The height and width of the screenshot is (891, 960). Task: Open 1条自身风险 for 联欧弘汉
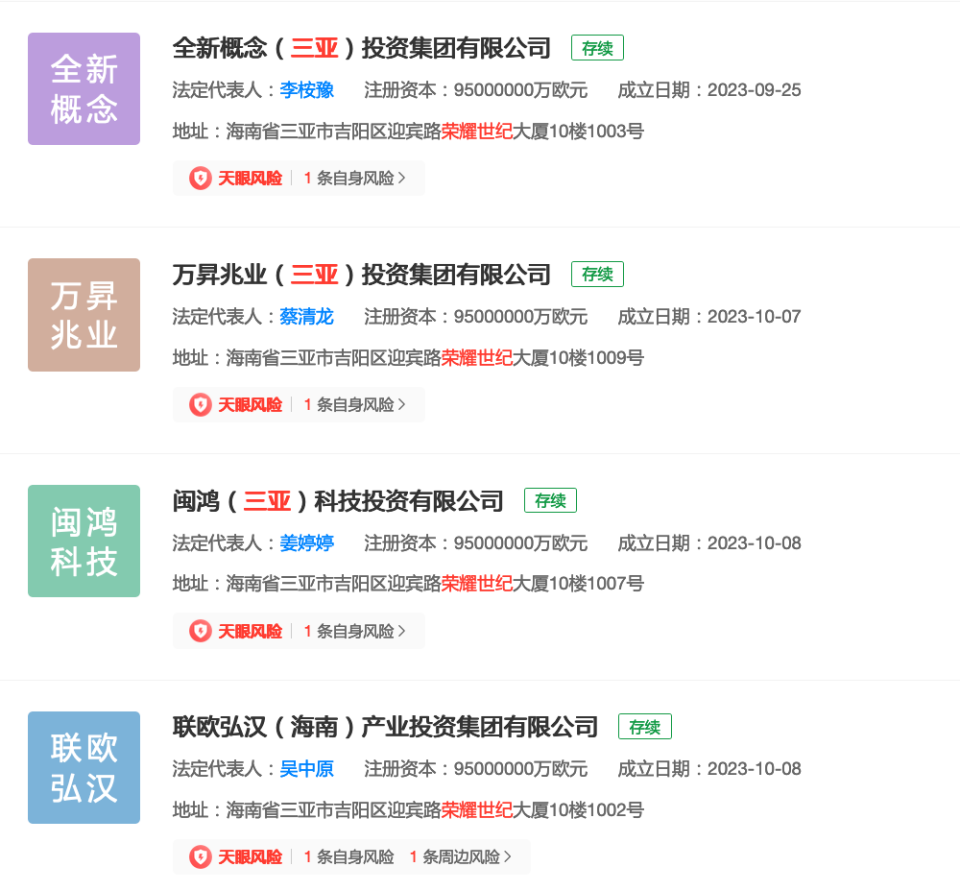349,857
